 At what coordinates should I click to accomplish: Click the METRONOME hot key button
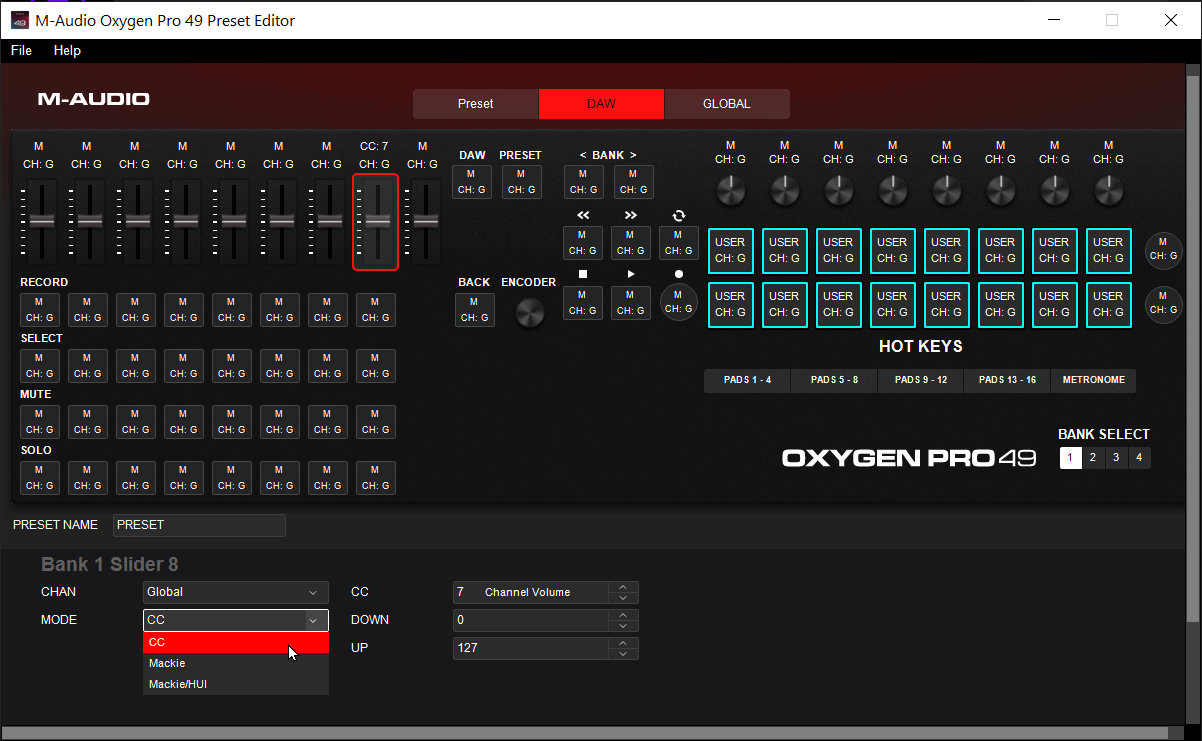pyautogui.click(x=1094, y=380)
